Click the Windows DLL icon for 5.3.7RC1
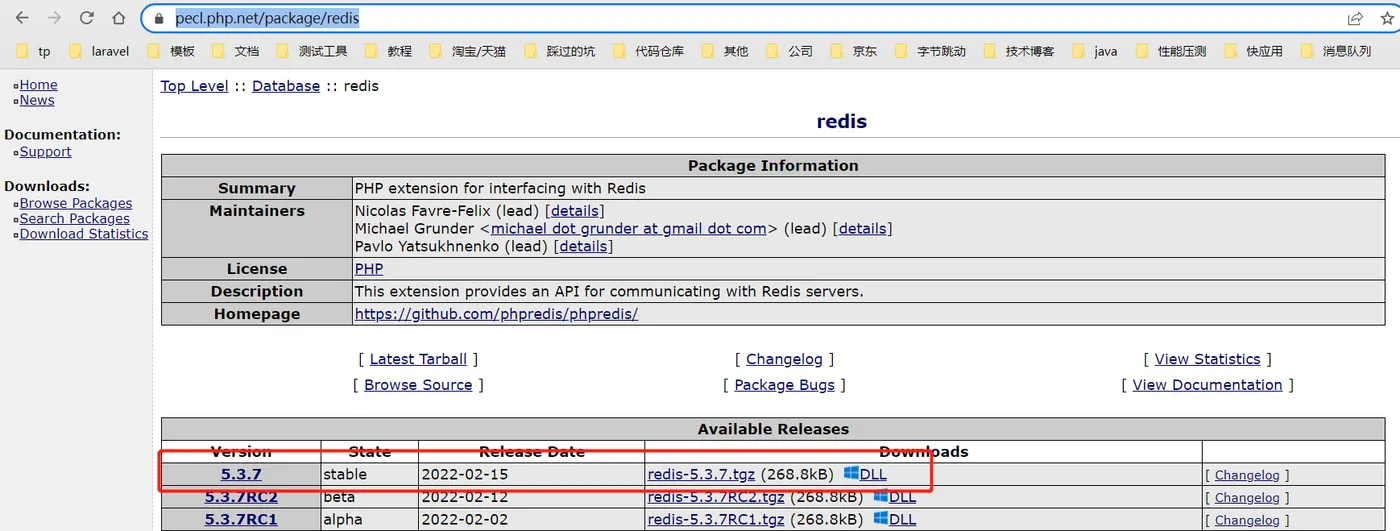This screenshot has height=531, width=1400. coord(880,519)
